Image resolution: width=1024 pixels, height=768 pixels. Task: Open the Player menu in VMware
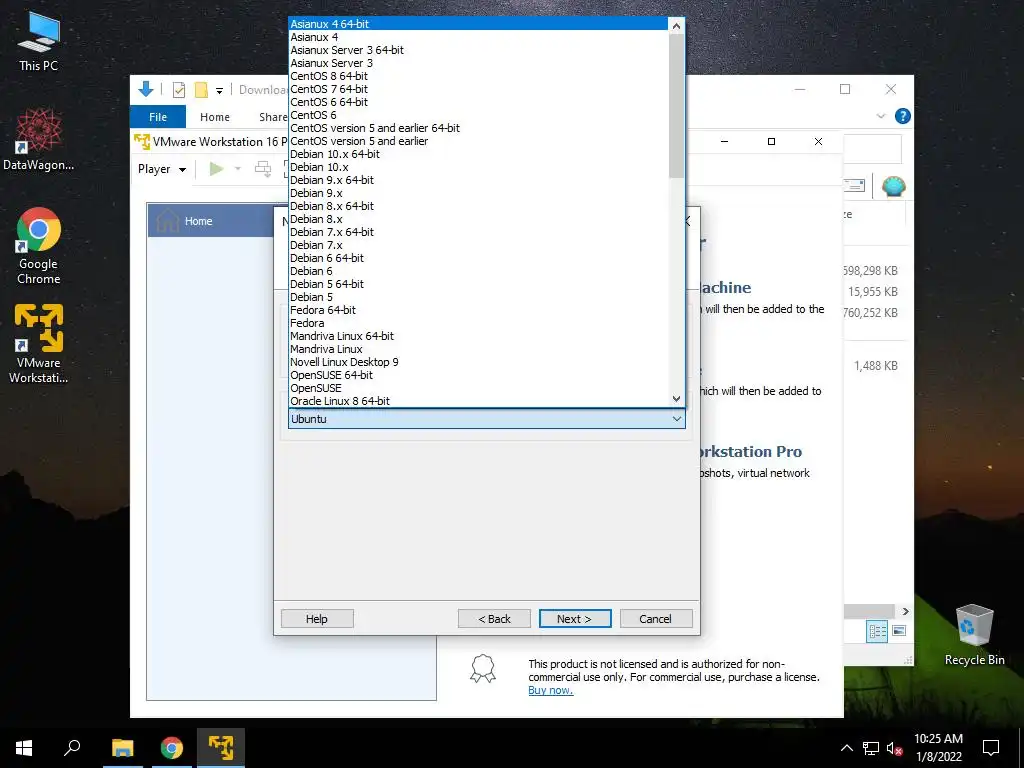(162, 169)
